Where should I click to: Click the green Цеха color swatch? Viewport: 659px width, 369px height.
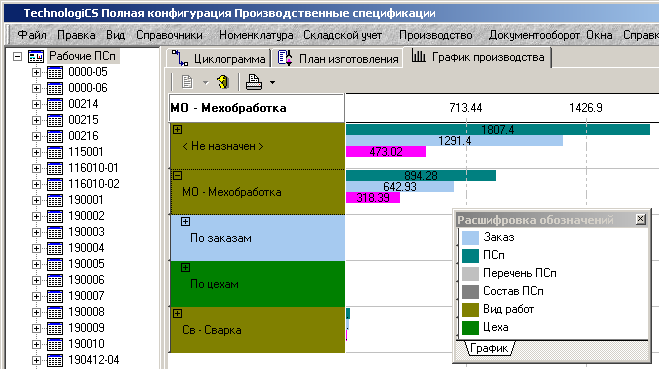coord(470,327)
